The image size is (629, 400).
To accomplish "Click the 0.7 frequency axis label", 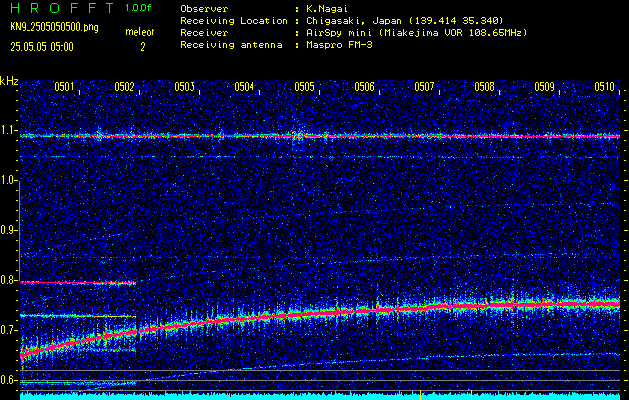I will click(8, 330).
